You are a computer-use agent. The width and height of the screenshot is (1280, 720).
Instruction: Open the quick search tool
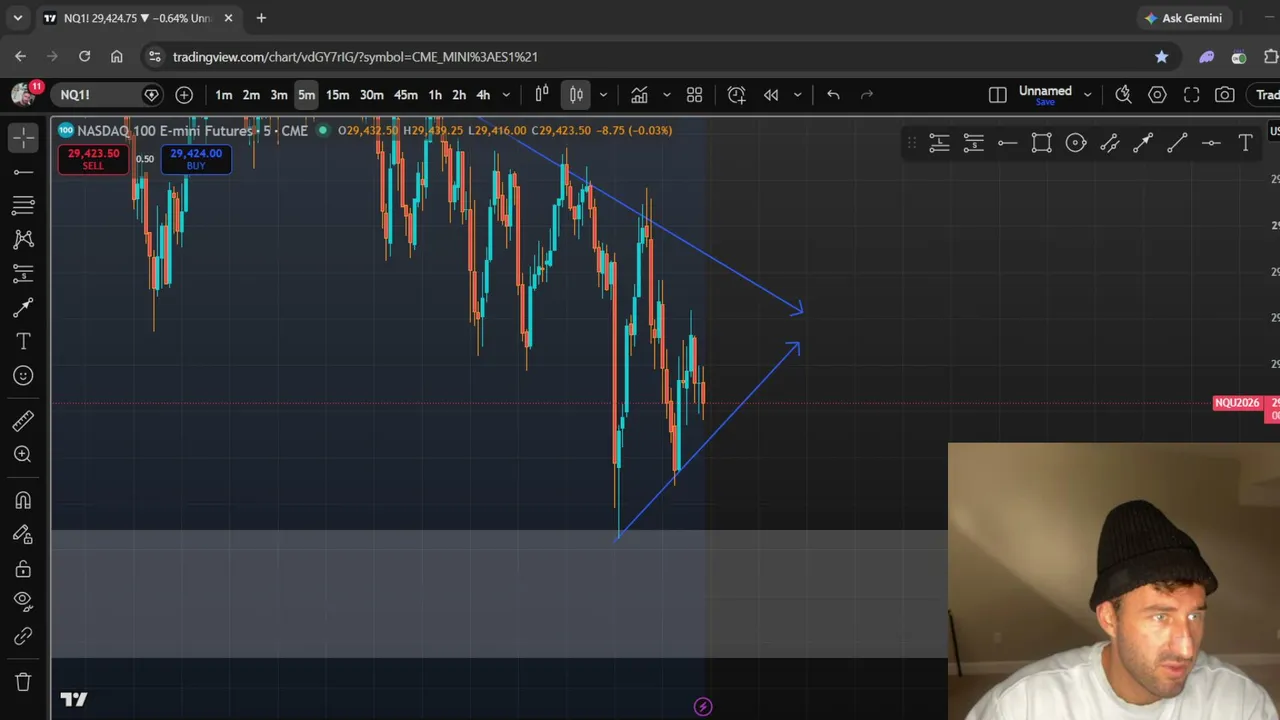1123,95
